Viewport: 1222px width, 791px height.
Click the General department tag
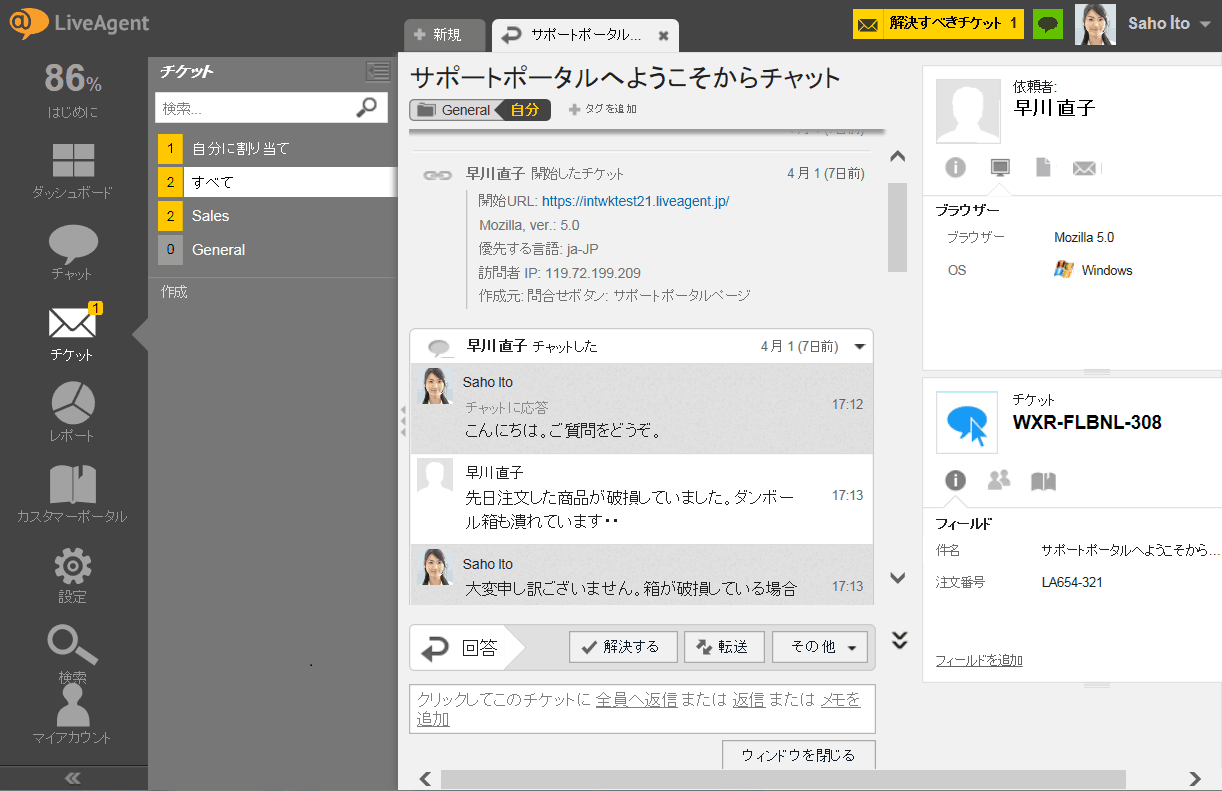(x=454, y=110)
